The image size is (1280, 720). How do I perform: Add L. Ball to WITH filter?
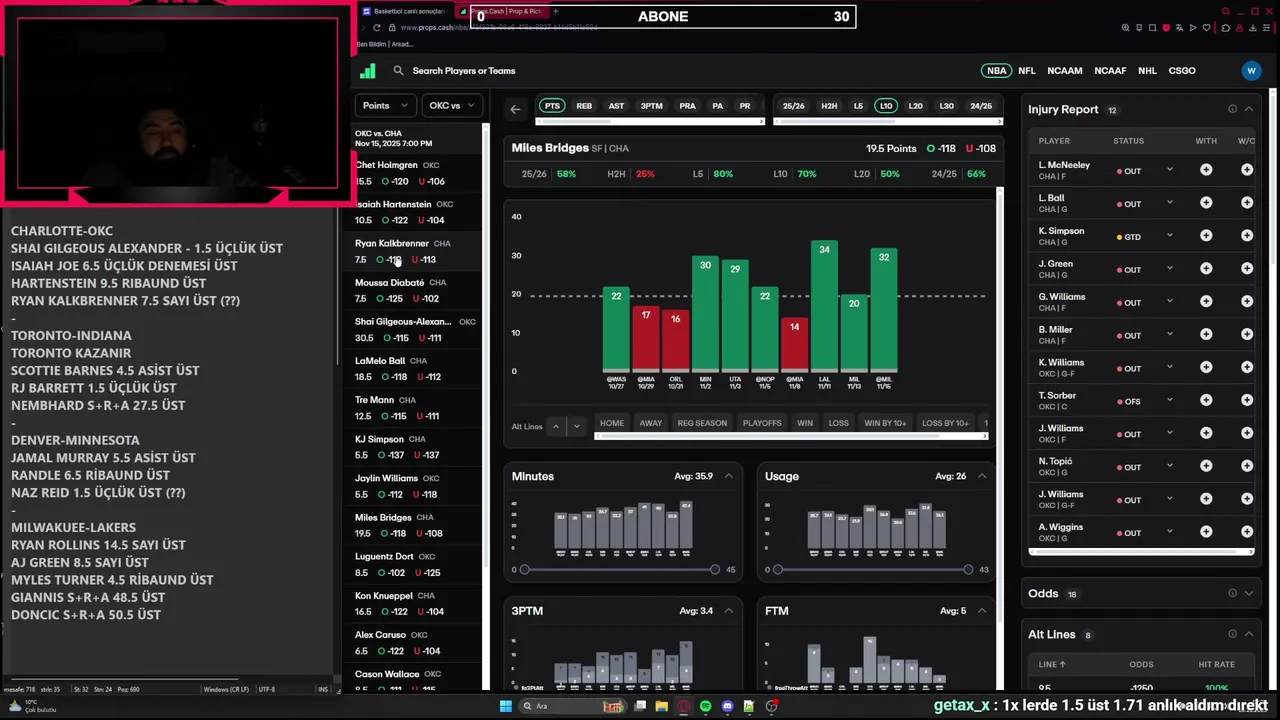click(1206, 203)
